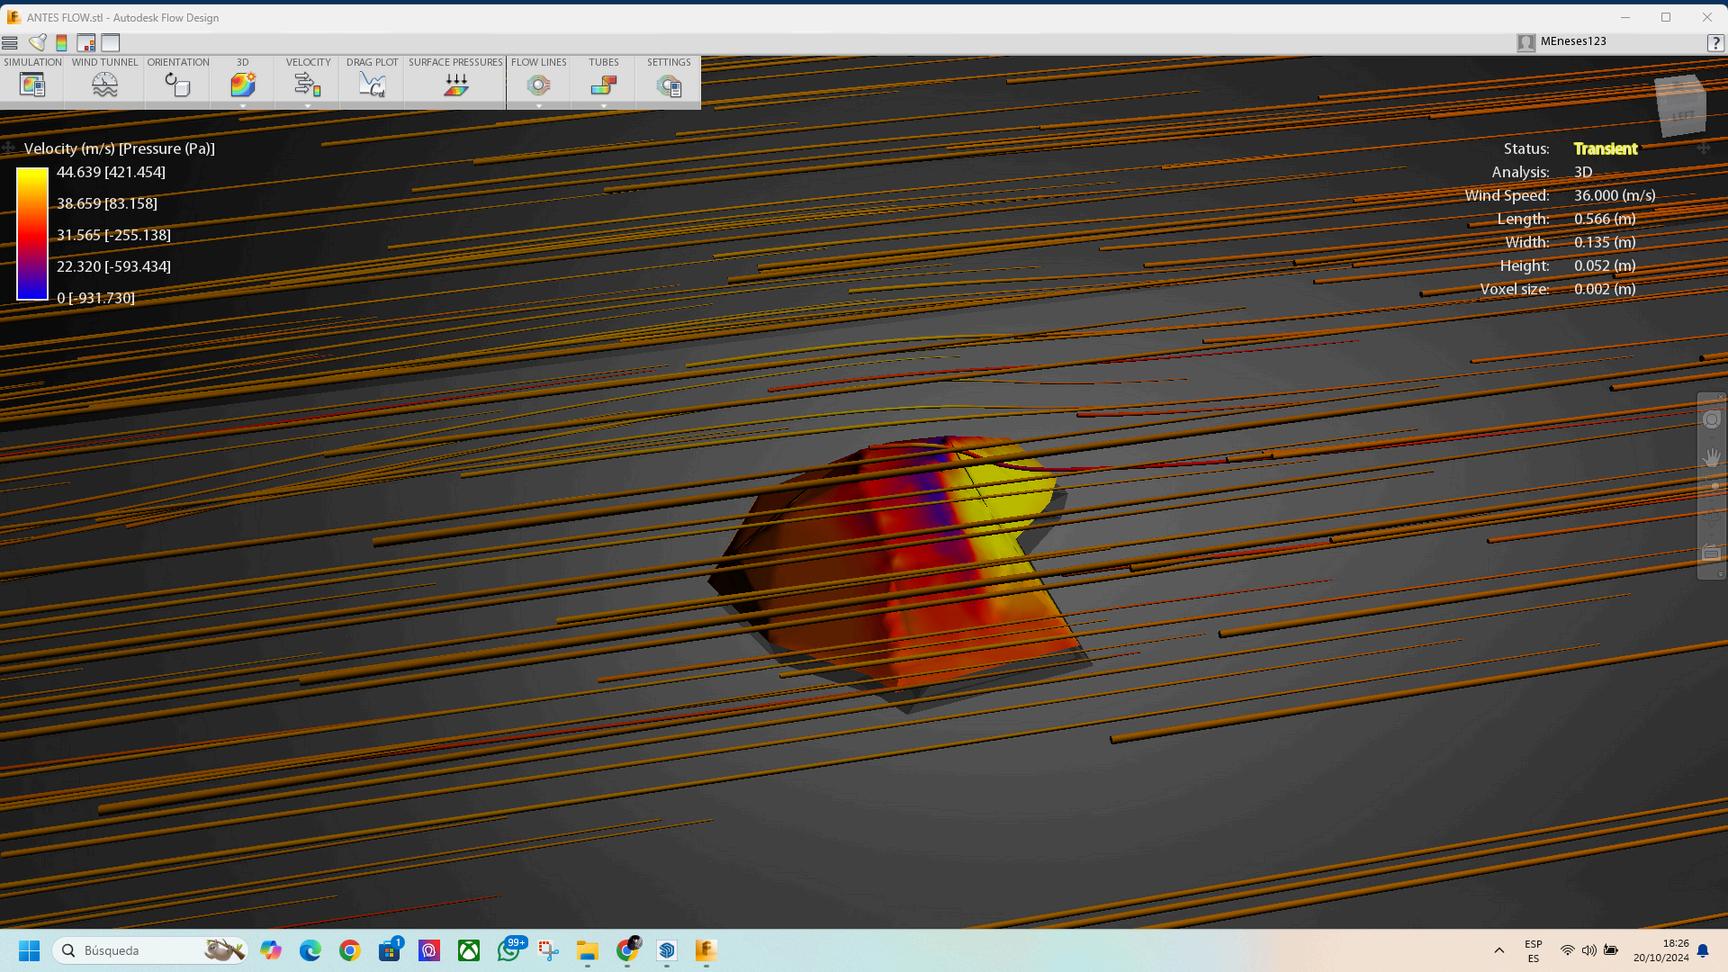The height and width of the screenshot is (972, 1728).
Task: Show hidden system tray icons
Action: pos(1498,951)
